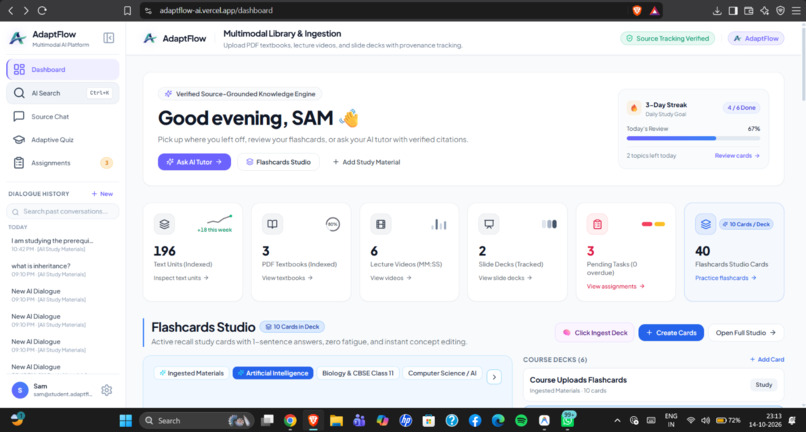Click the Create Cards button
The height and width of the screenshot is (432, 806).
pyautogui.click(x=671, y=333)
